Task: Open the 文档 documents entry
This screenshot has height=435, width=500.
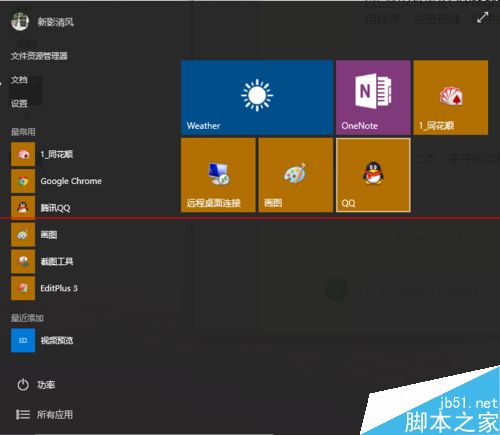Action: pyautogui.click(x=19, y=80)
